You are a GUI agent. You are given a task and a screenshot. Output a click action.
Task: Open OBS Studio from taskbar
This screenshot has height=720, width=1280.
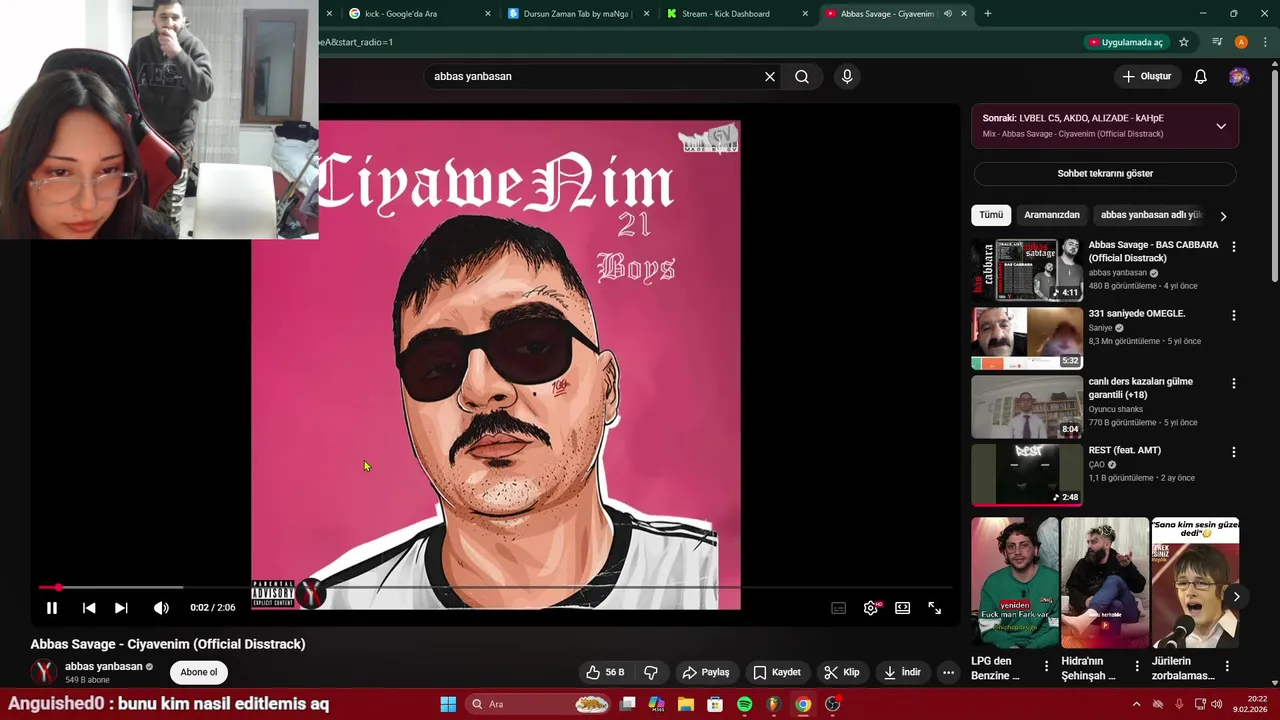(x=832, y=704)
